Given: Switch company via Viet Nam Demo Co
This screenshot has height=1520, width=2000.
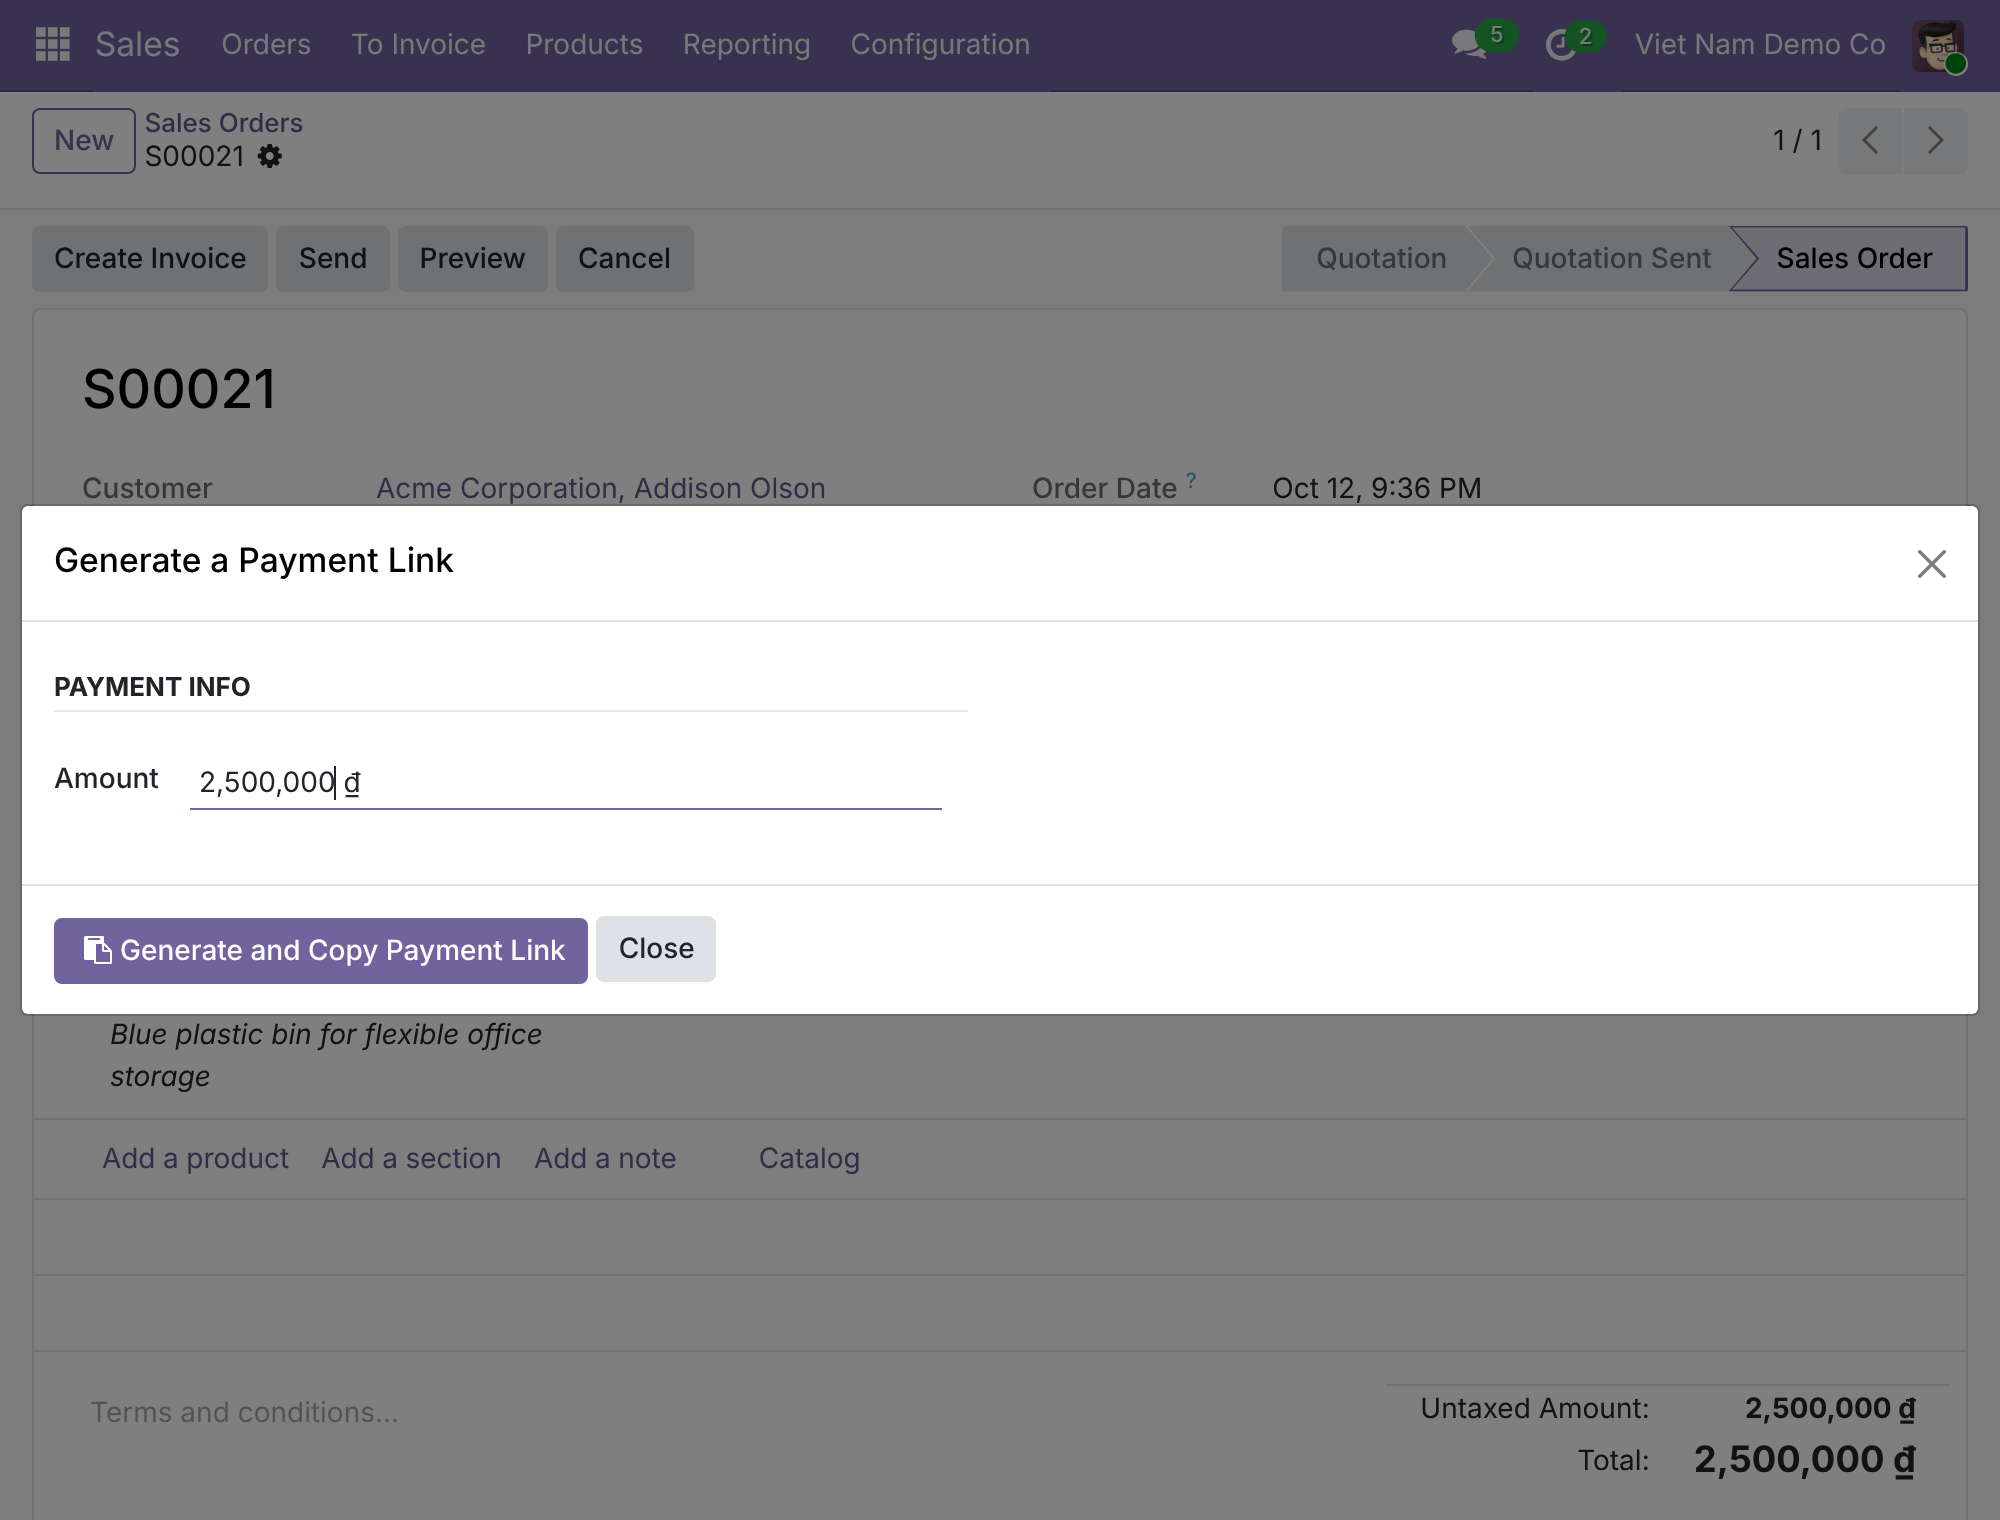Looking at the screenshot, I should (x=1760, y=44).
